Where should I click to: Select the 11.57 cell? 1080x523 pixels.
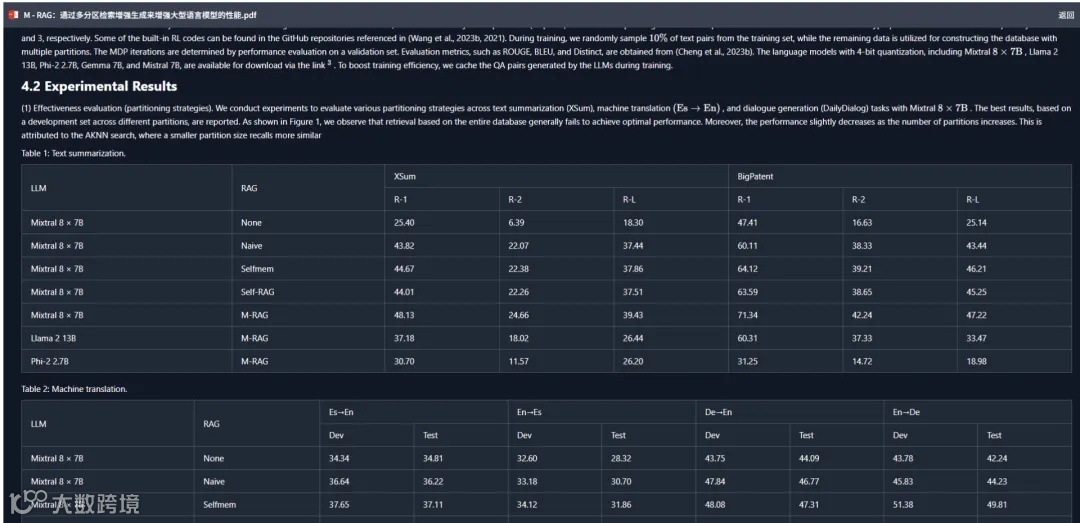click(x=518, y=361)
